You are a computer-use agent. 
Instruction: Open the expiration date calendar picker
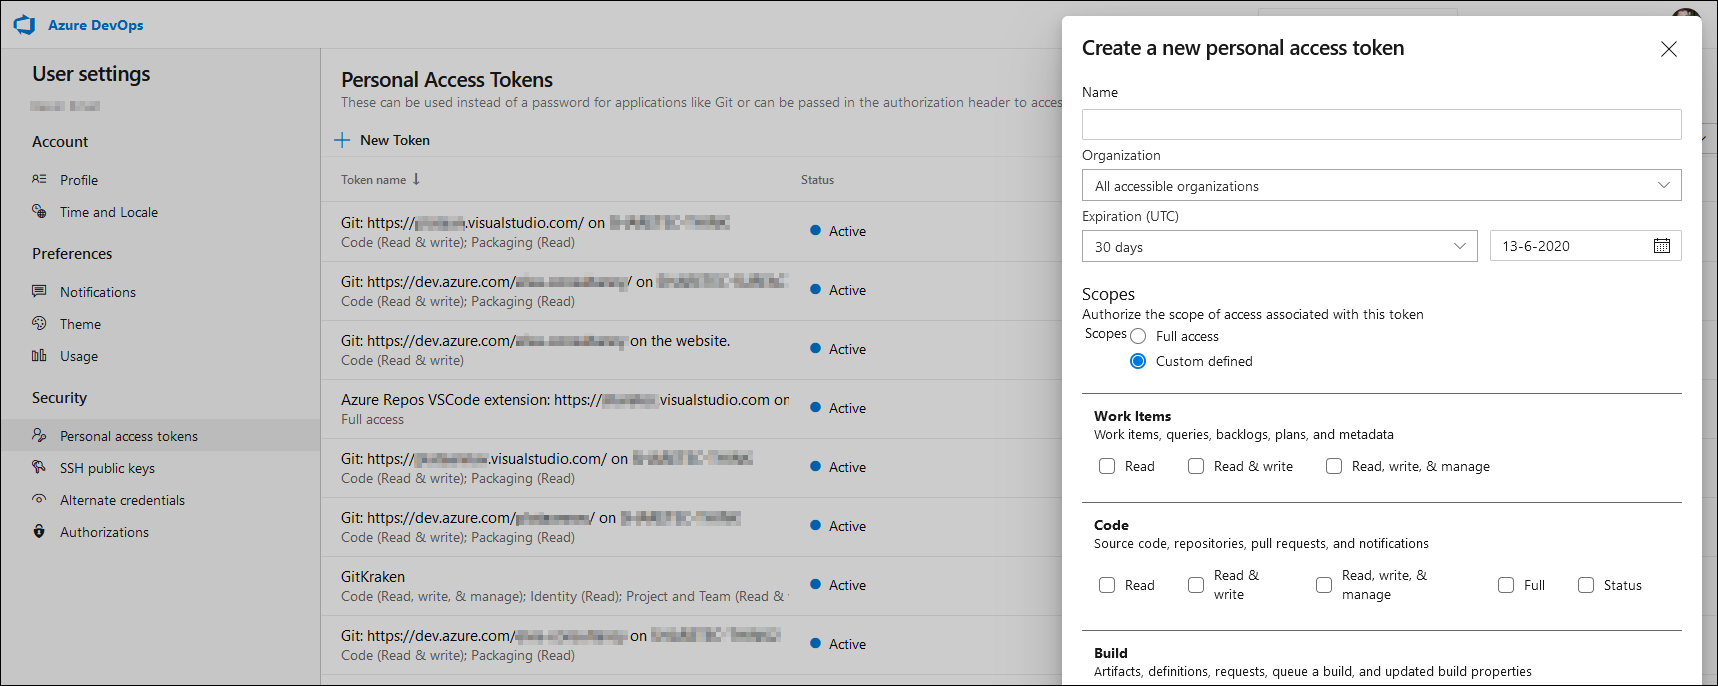[1661, 246]
